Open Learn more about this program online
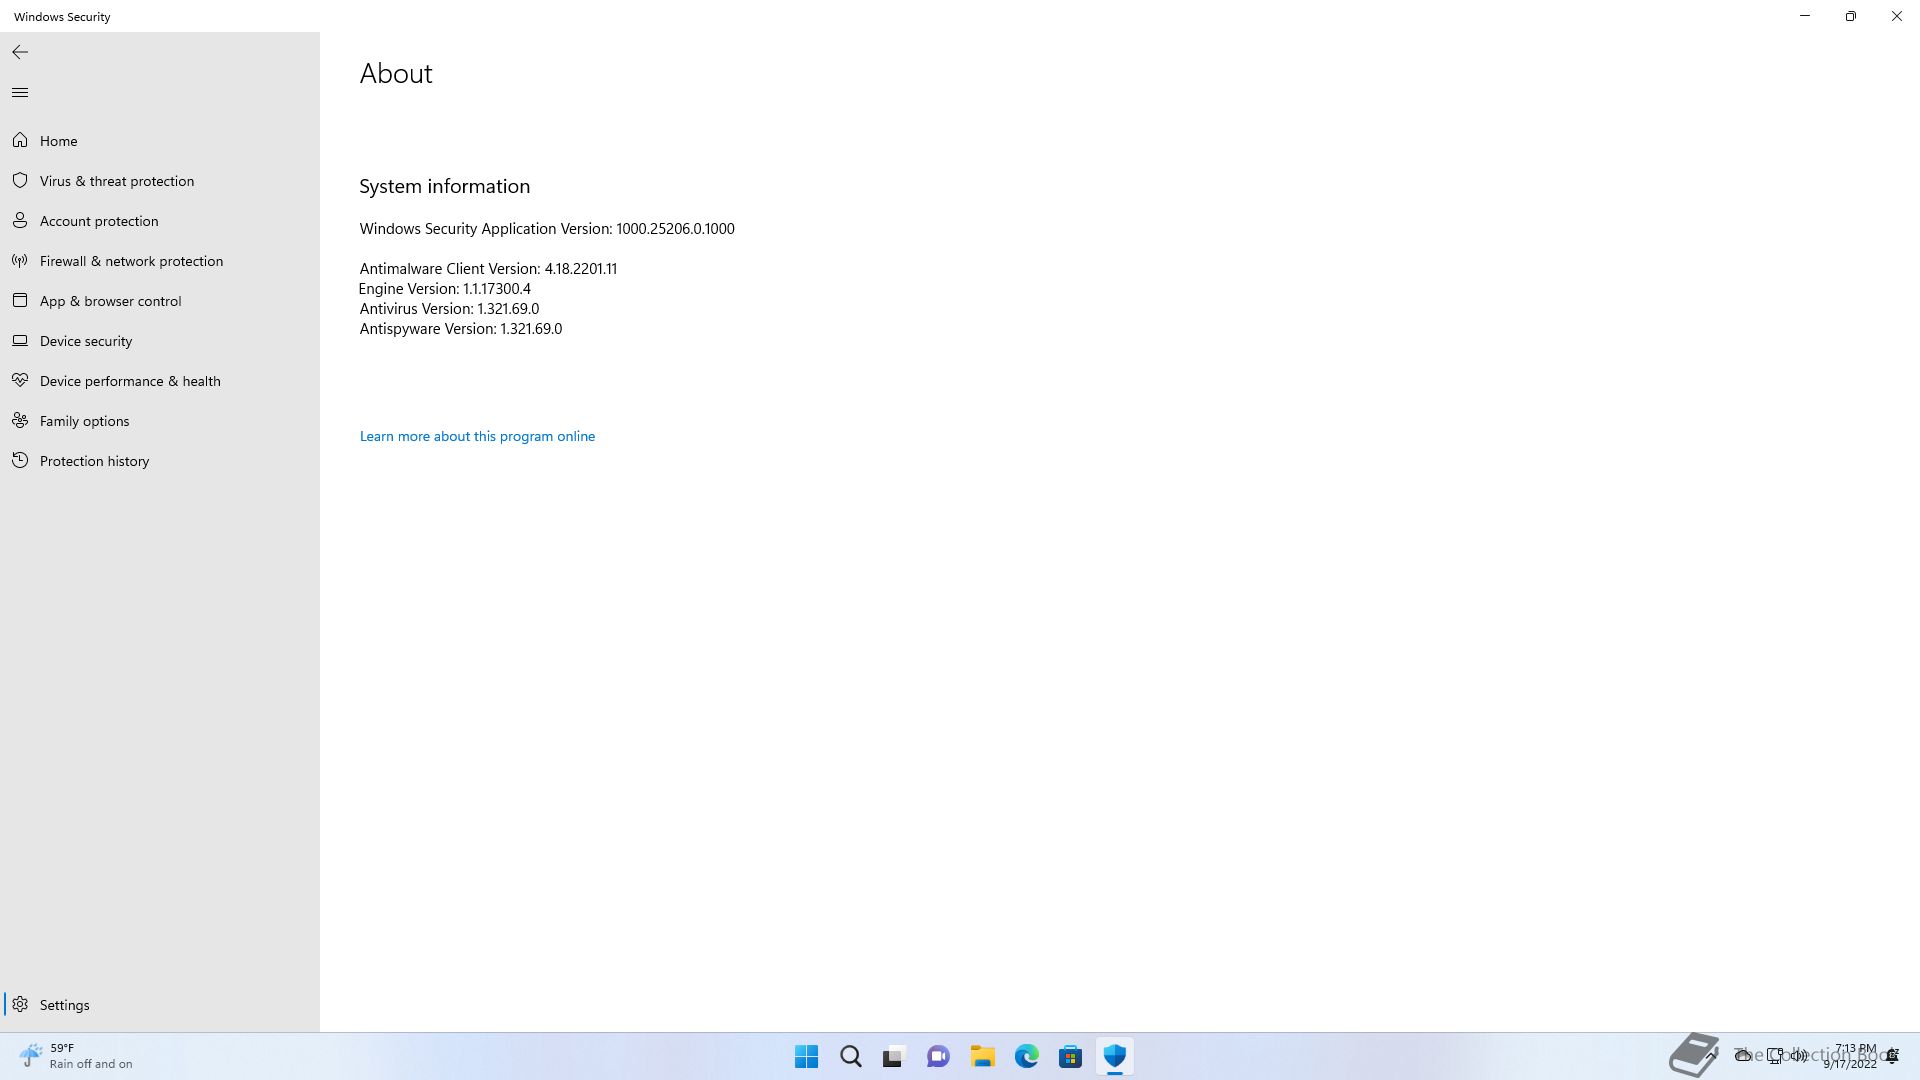1920x1080 pixels. 477,436
